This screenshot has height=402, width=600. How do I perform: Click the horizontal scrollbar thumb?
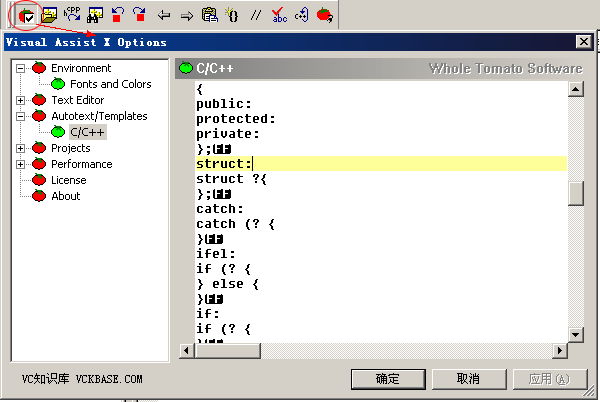[228, 350]
